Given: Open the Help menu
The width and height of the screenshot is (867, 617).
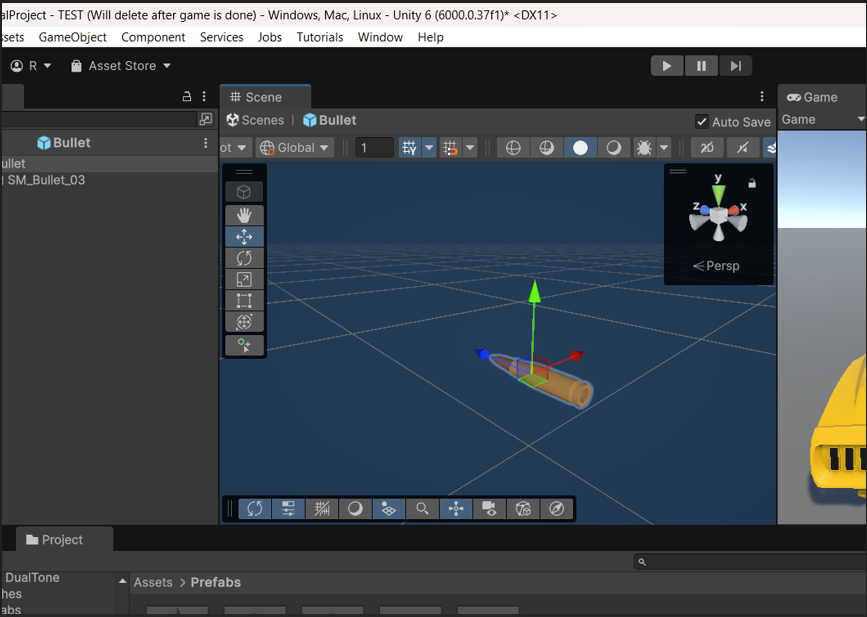Looking at the screenshot, I should 430,37.
